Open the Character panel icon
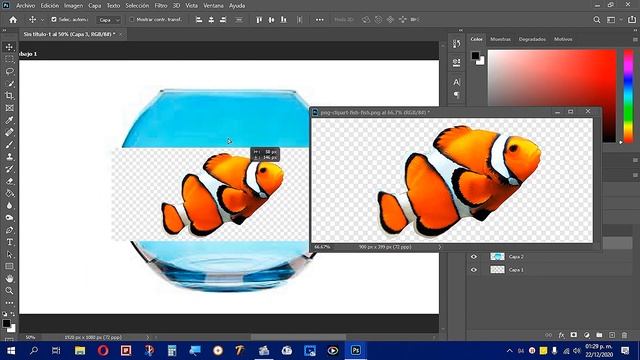640x360 pixels. 456,82
